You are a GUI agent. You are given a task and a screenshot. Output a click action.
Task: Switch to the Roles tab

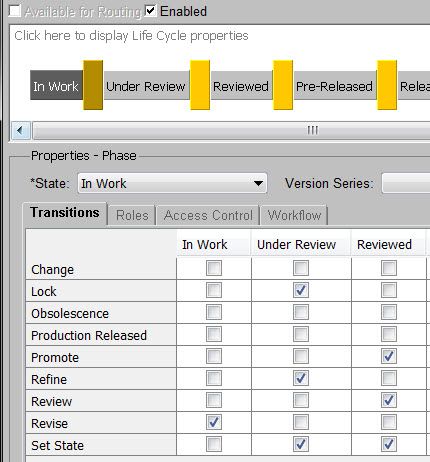pyautogui.click(x=132, y=215)
